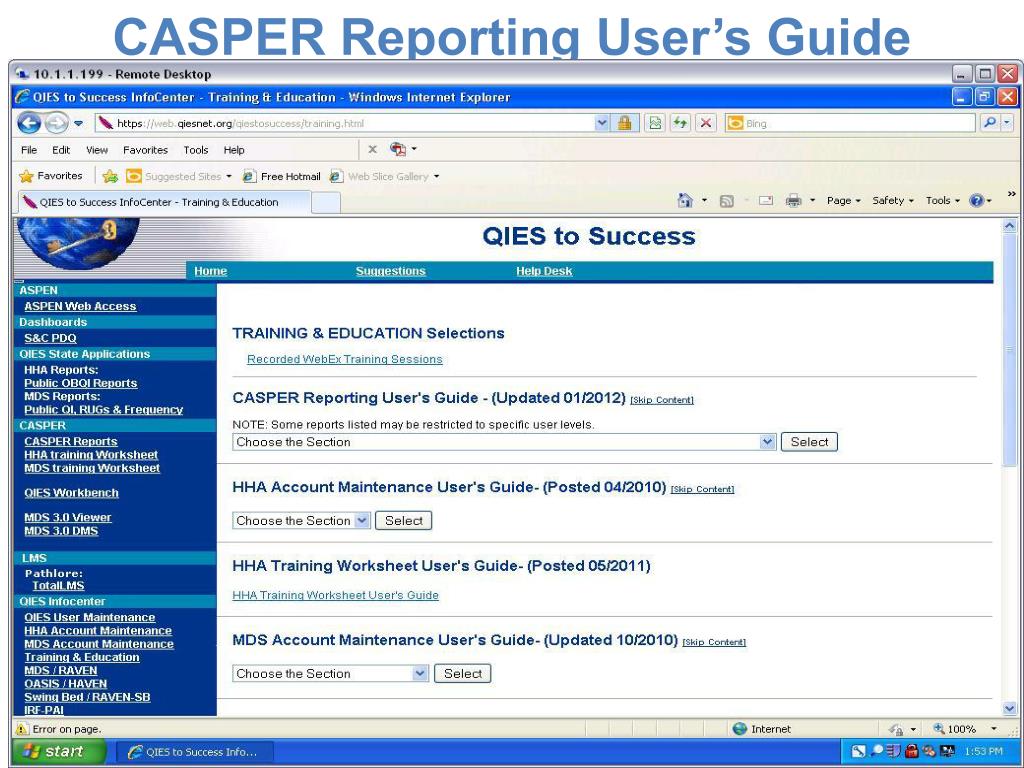Open the Web Slice Gallery dropdown
The width and height of the screenshot is (1024, 768).
385,176
